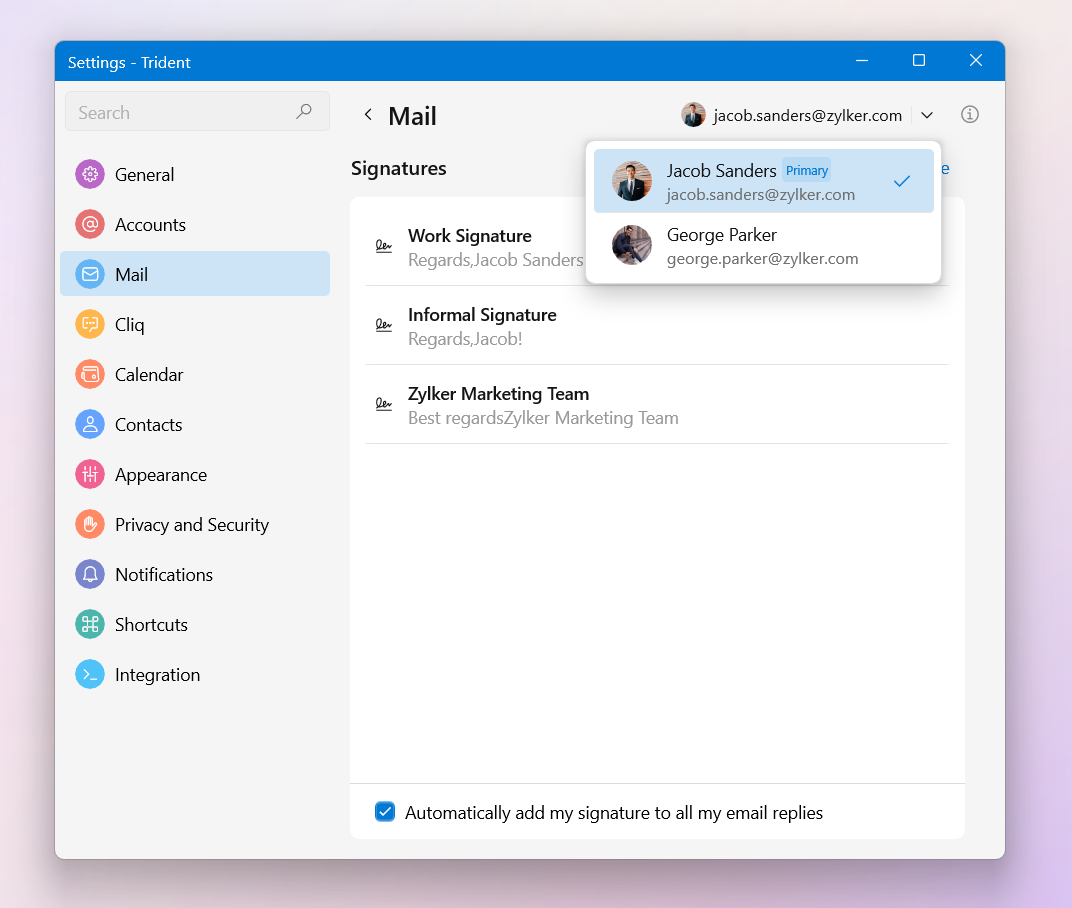Collapse the account dropdown chevron
Viewport: 1072px width, 908px height.
(x=927, y=115)
